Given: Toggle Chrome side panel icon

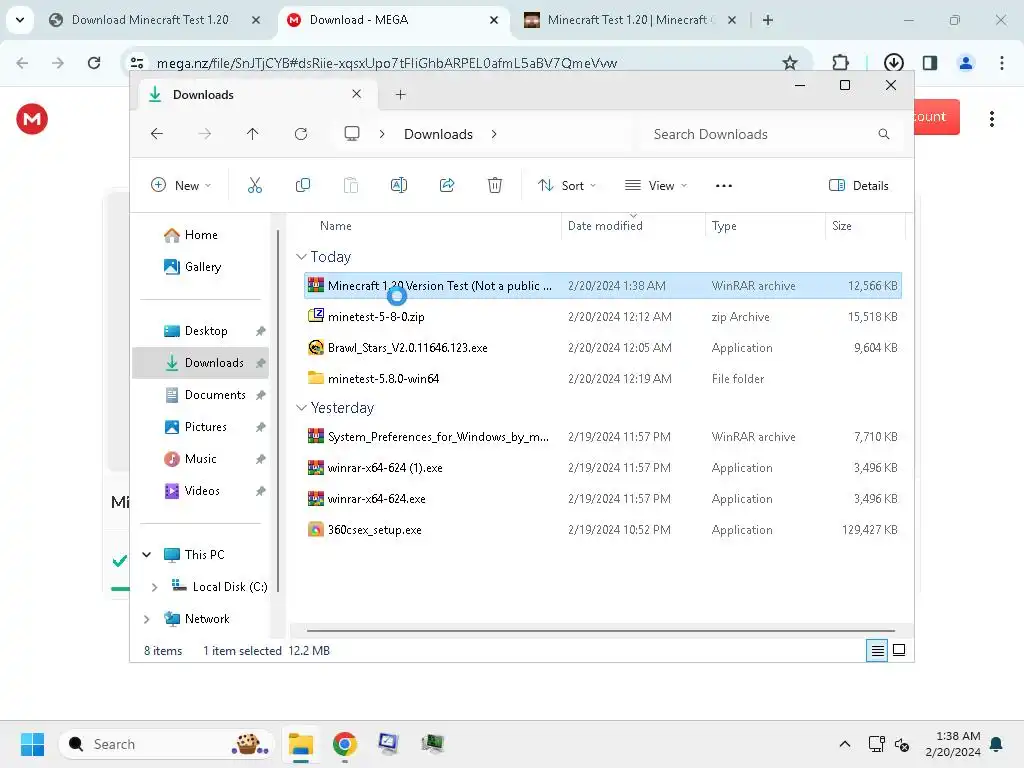Looking at the screenshot, I should (x=930, y=63).
